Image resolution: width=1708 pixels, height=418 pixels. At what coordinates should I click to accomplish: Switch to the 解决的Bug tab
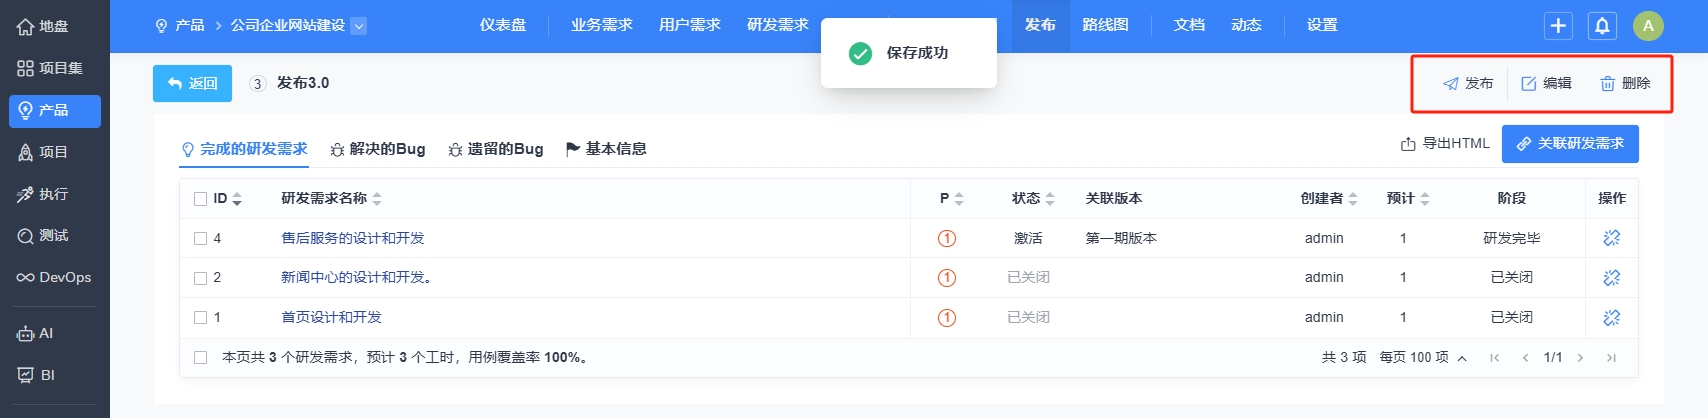click(378, 149)
